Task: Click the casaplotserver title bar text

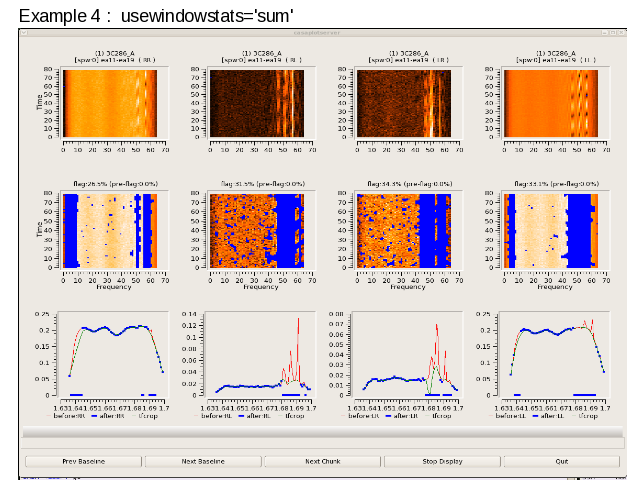Action: tap(317, 33)
